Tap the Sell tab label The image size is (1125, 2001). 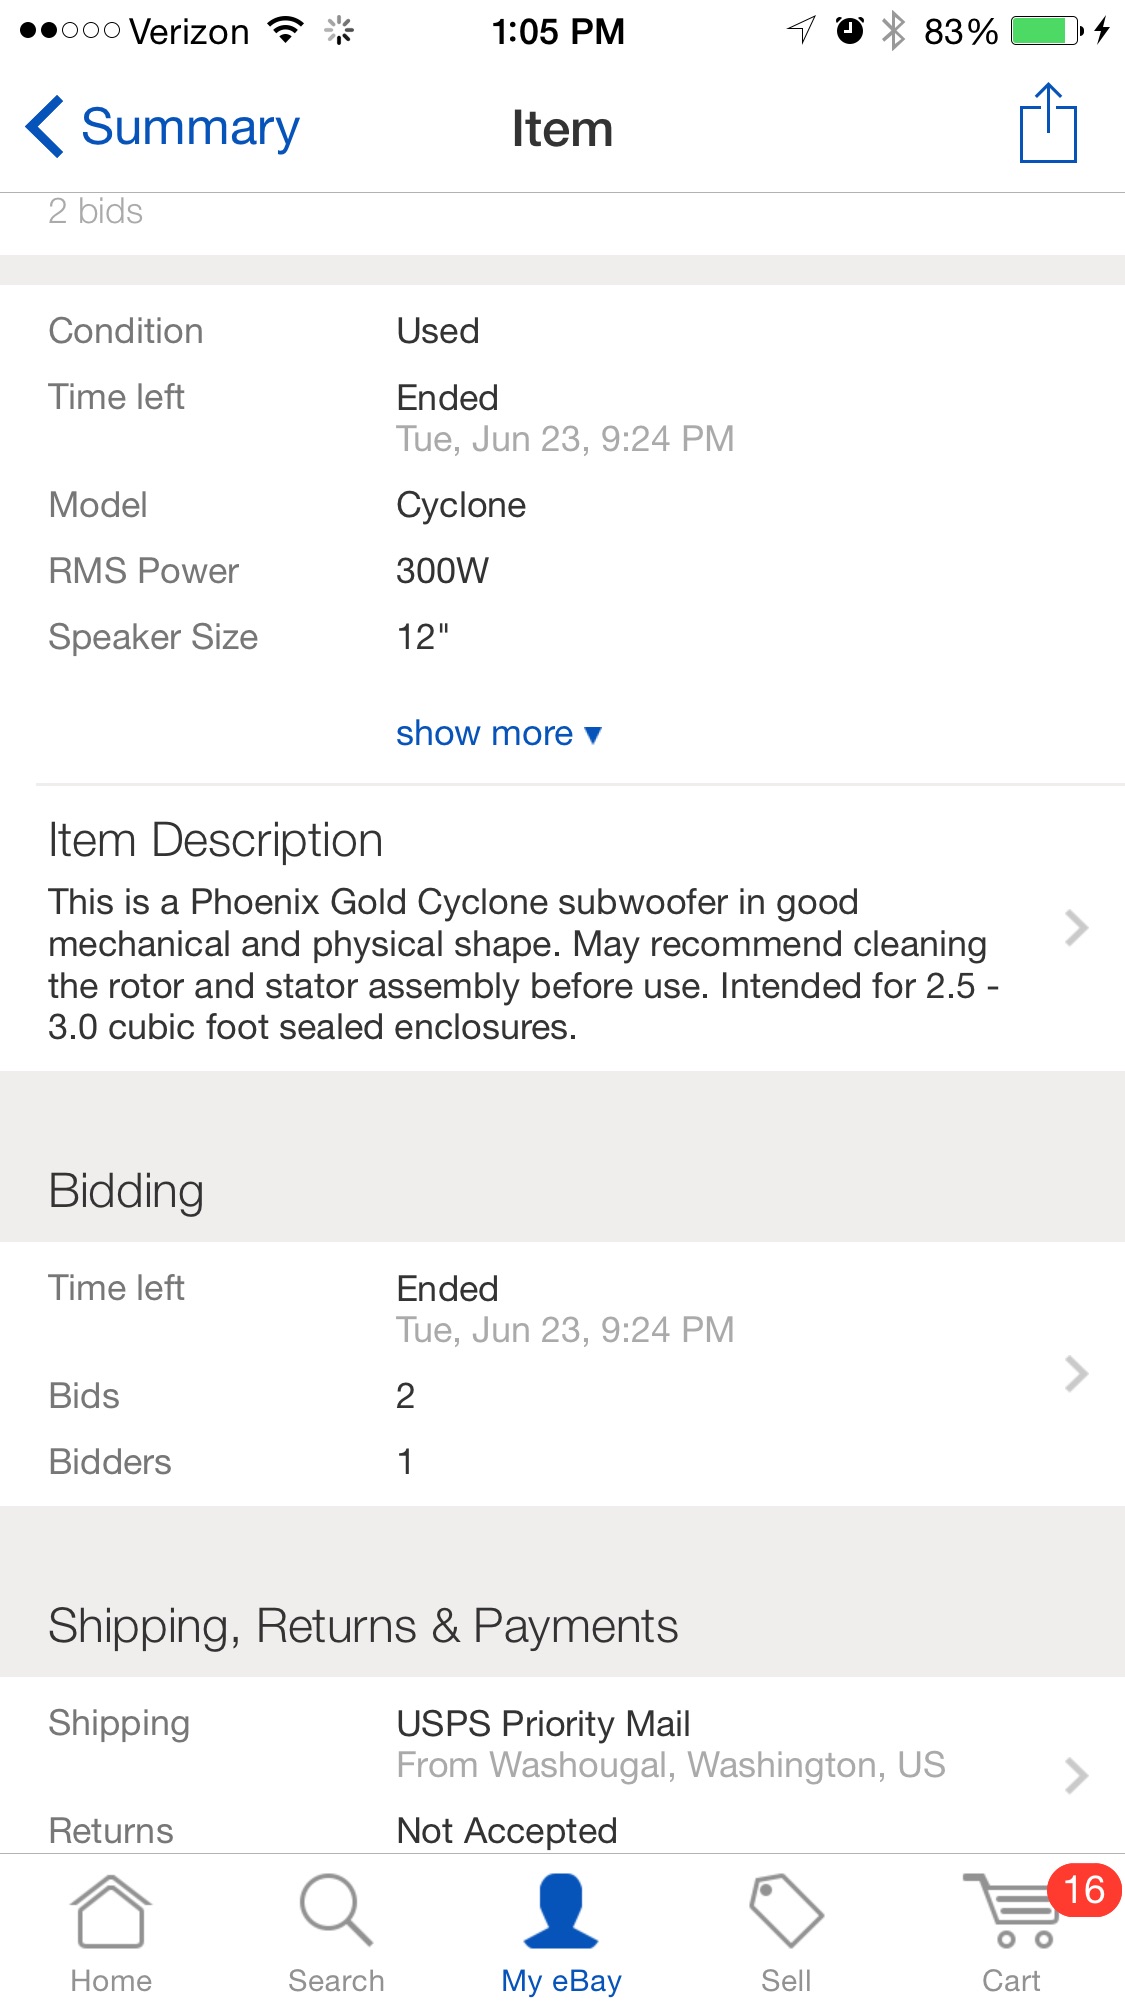click(x=786, y=1980)
